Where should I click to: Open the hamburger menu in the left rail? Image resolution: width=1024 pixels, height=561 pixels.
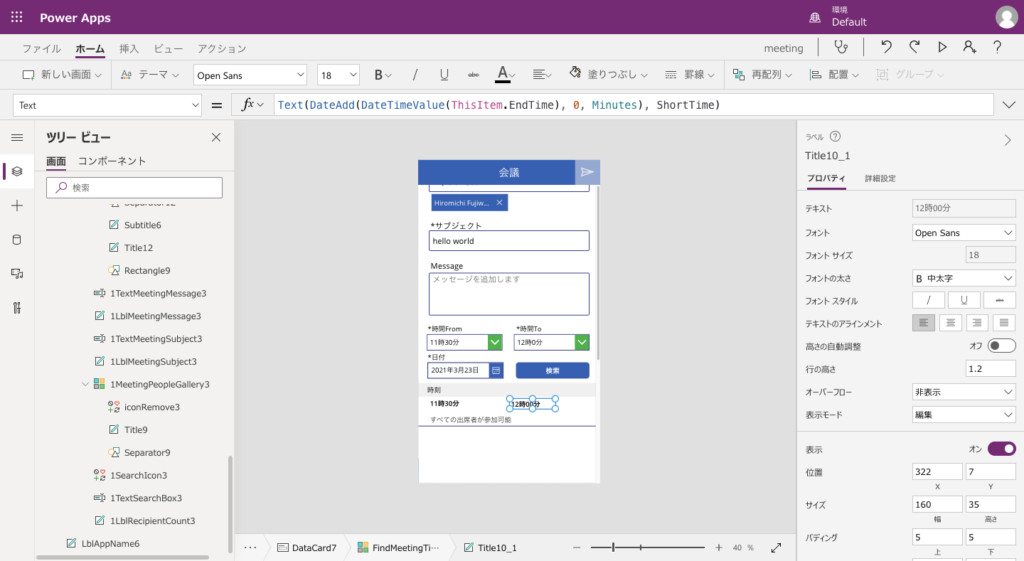pos(17,137)
